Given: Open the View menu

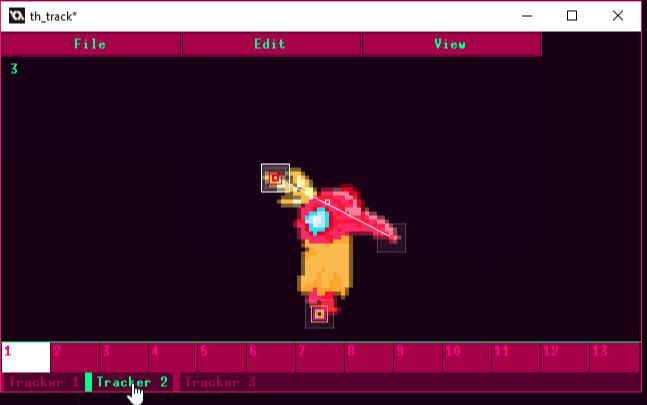Looking at the screenshot, I should point(451,44).
